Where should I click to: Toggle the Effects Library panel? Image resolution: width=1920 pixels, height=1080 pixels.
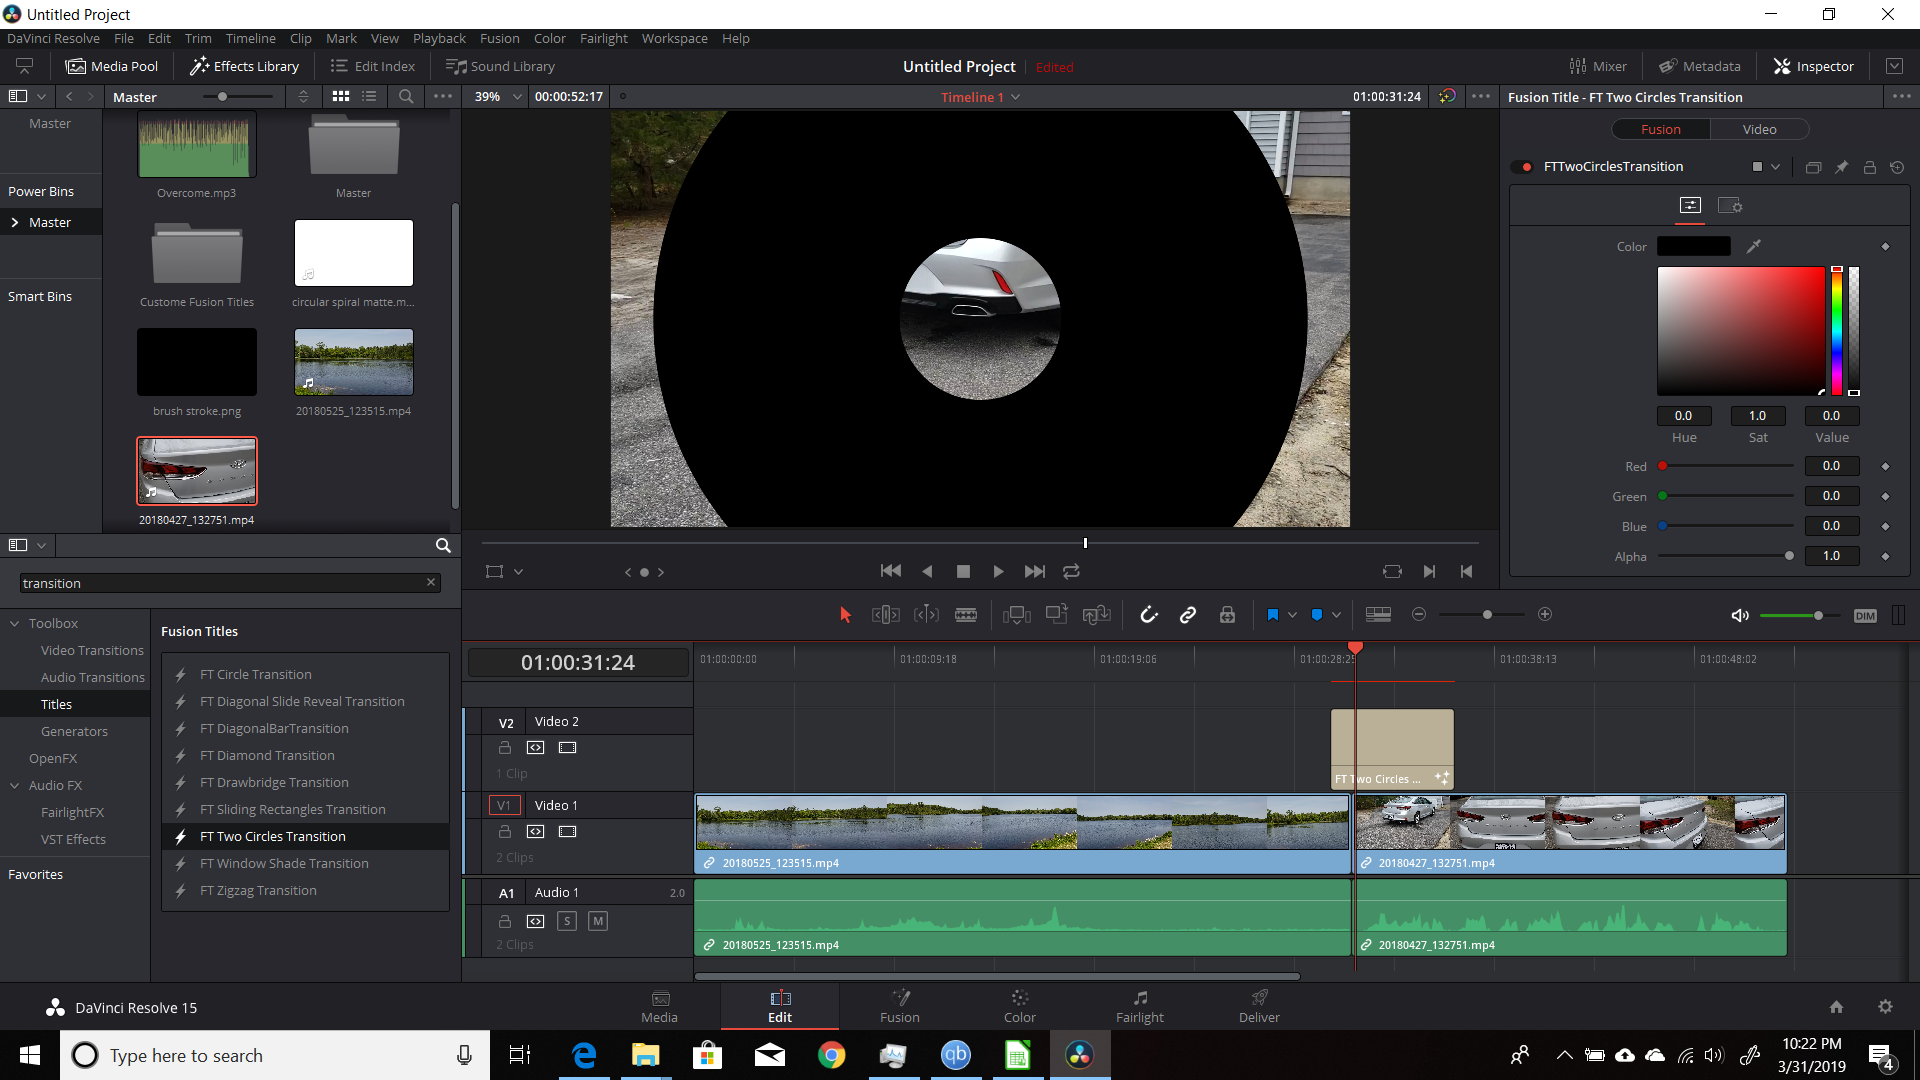click(245, 66)
